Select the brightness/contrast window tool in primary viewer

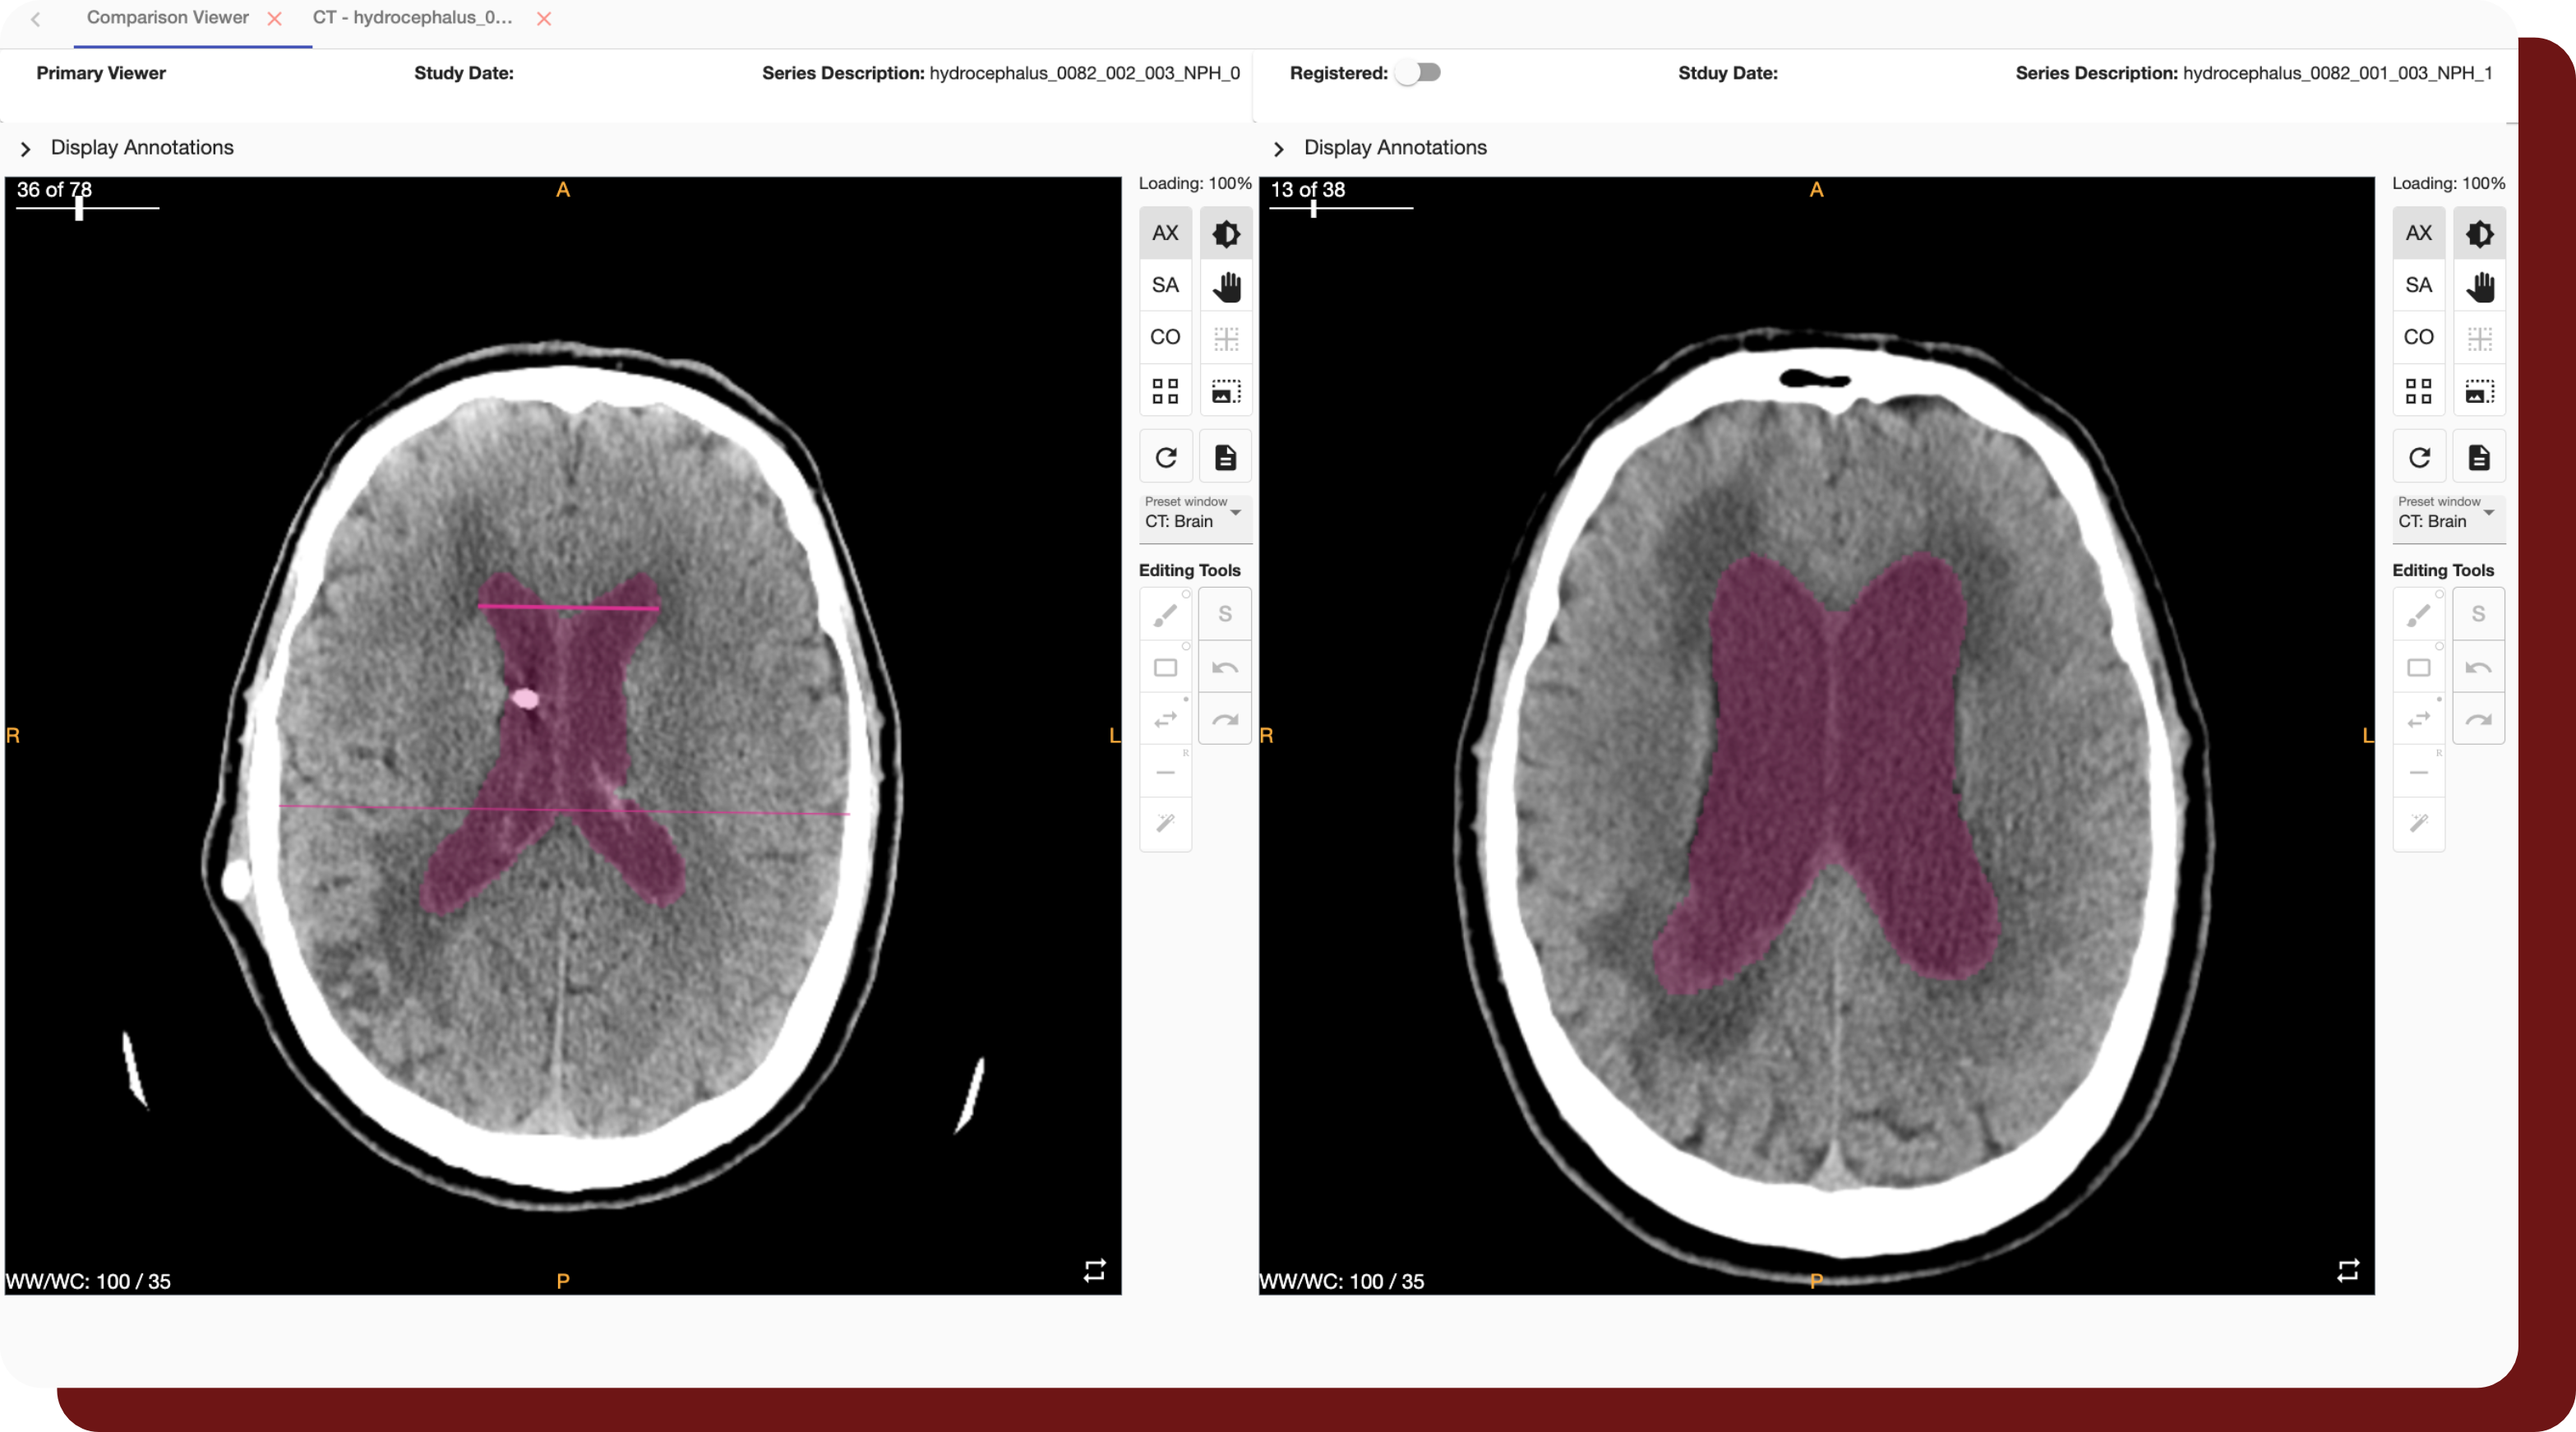point(1226,233)
